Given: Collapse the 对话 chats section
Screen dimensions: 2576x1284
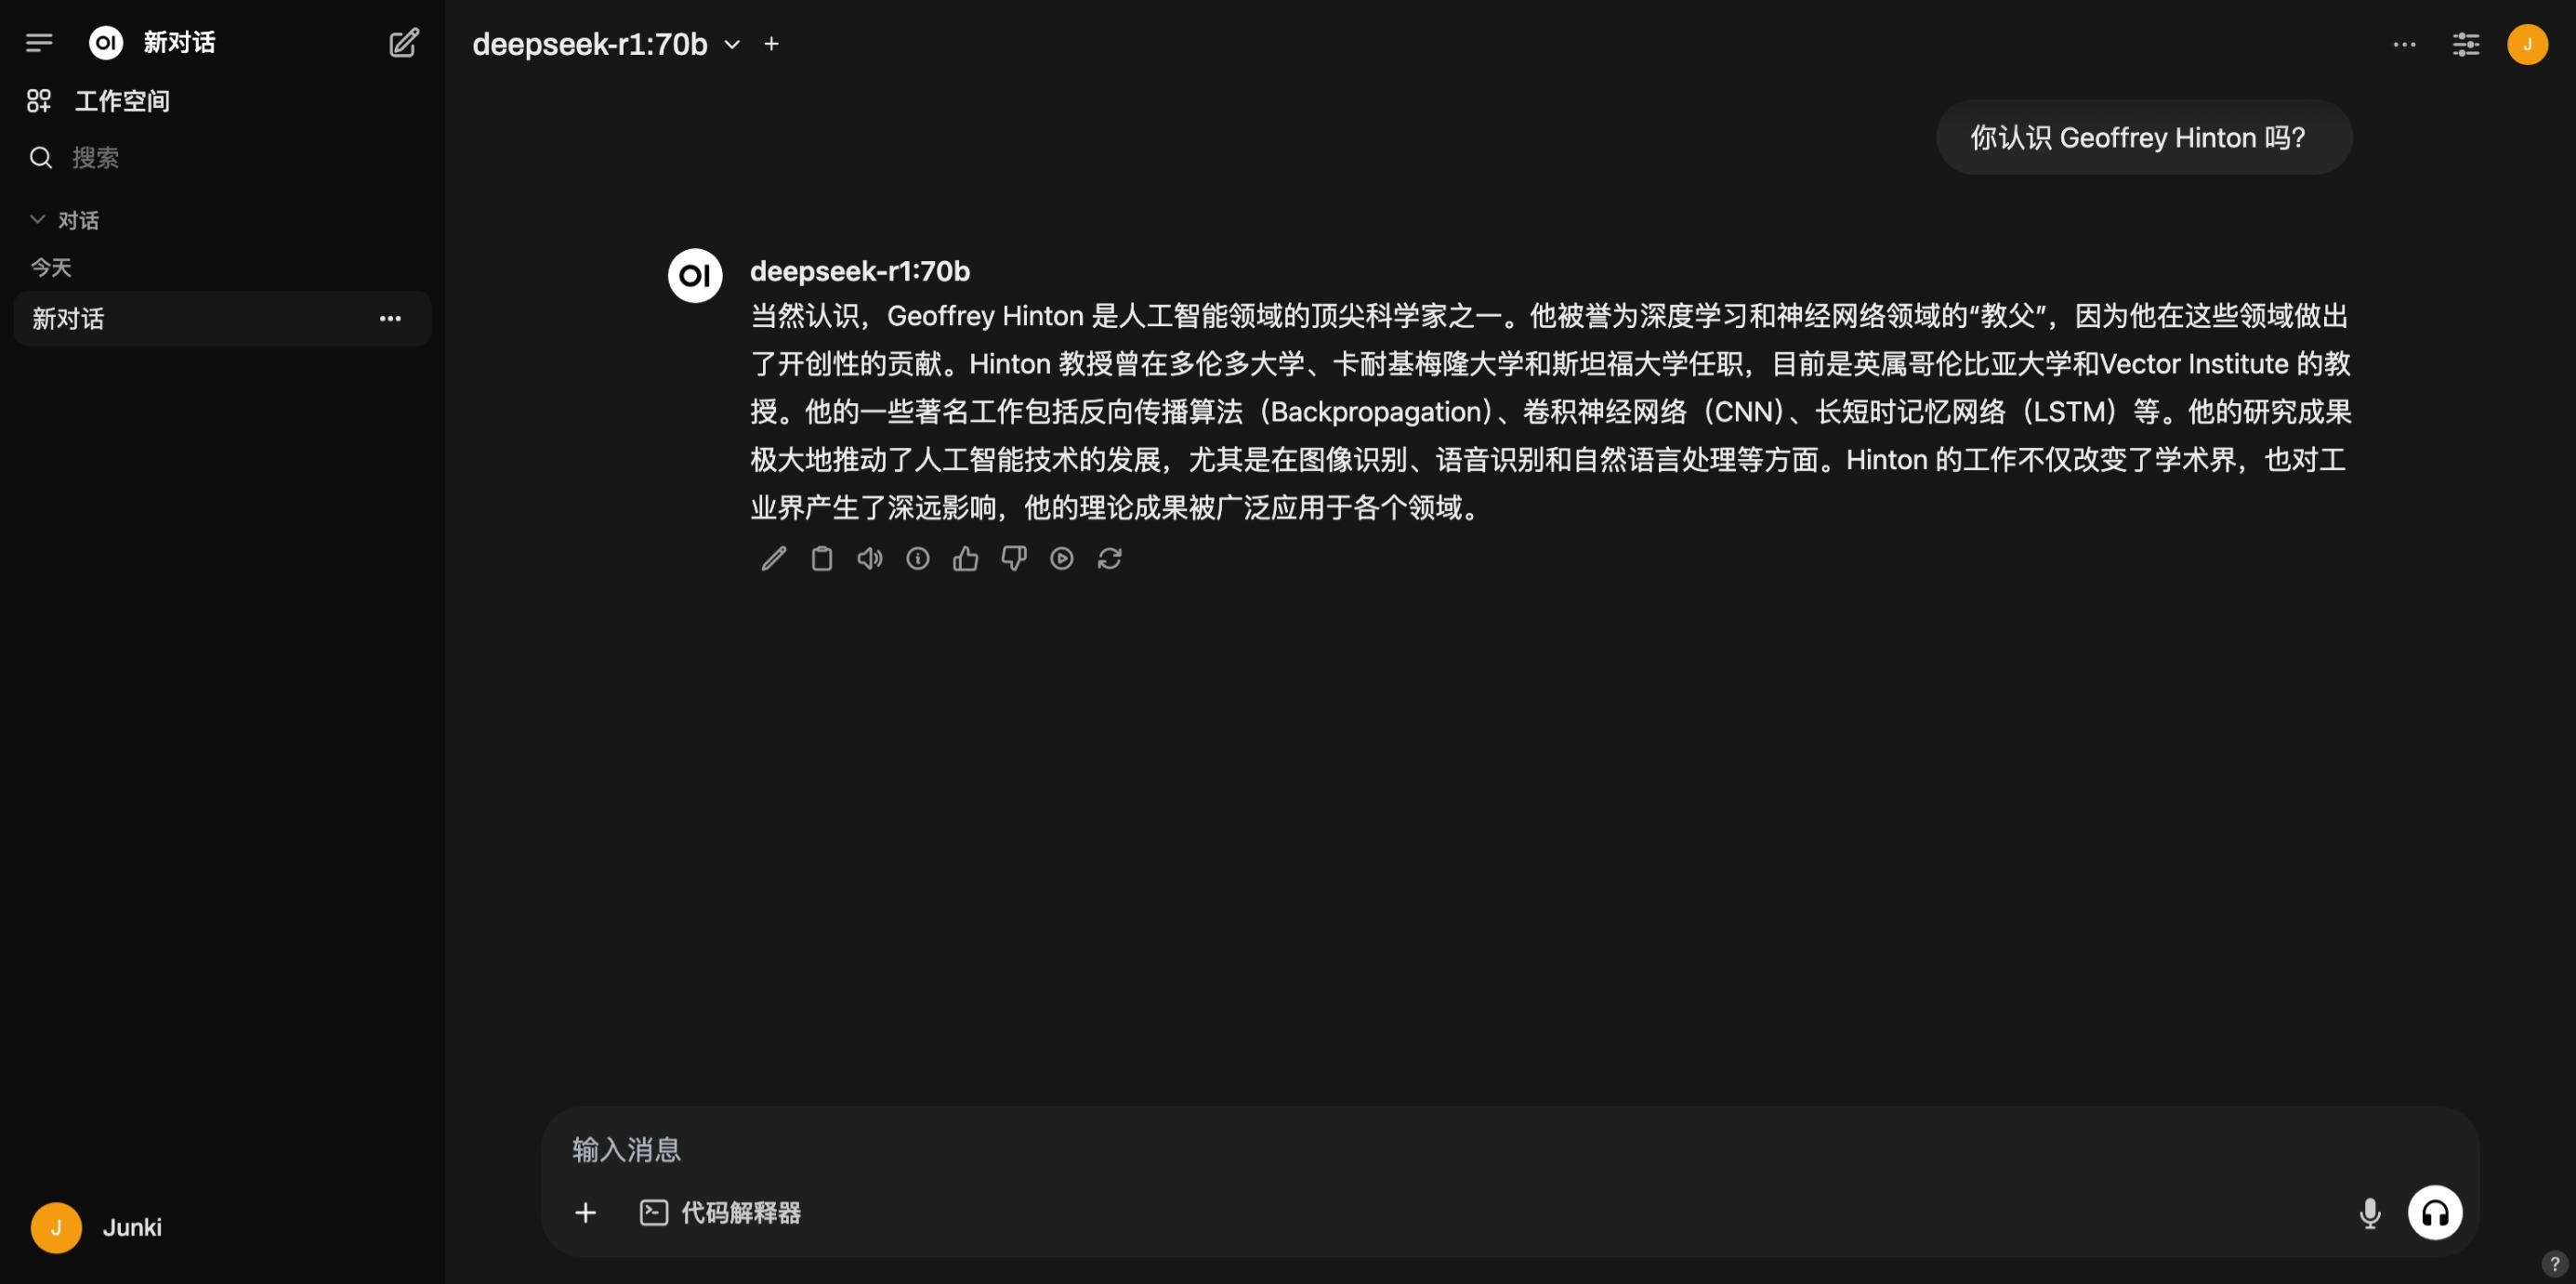Looking at the screenshot, I should point(66,219).
